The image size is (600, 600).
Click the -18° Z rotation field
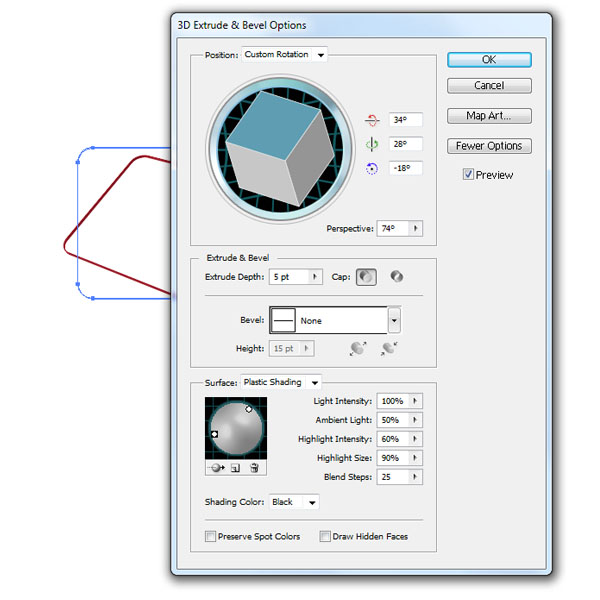[x=406, y=168]
